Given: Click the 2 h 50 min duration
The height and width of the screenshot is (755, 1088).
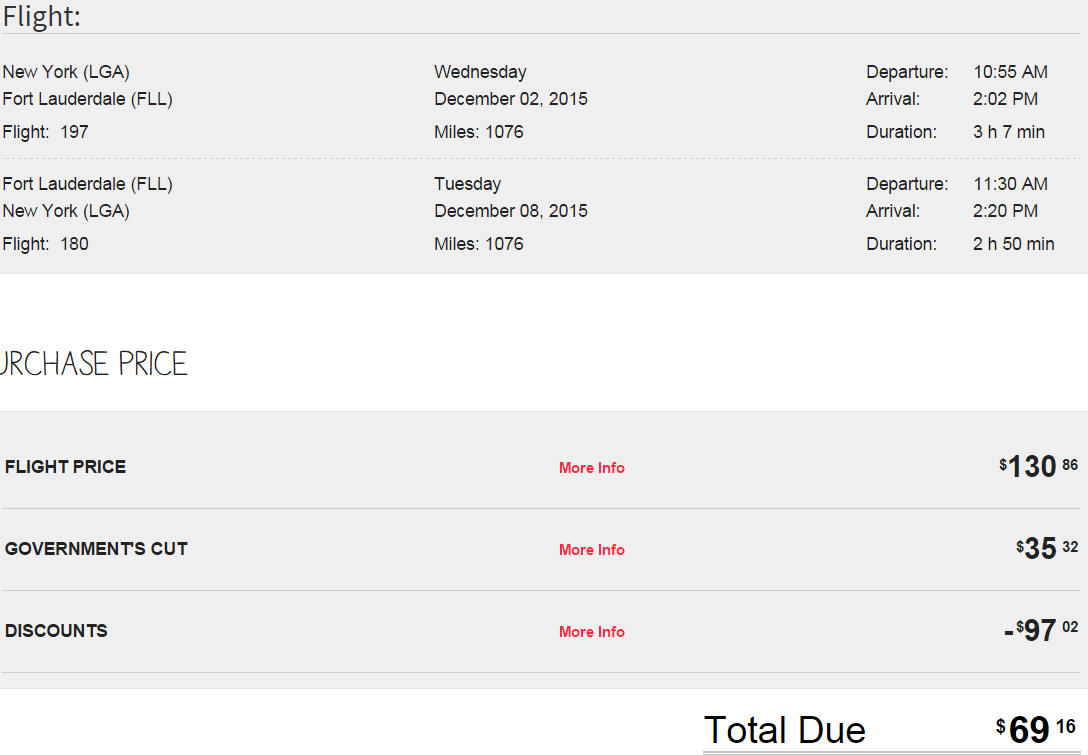Looking at the screenshot, I should pyautogui.click(x=1014, y=244).
